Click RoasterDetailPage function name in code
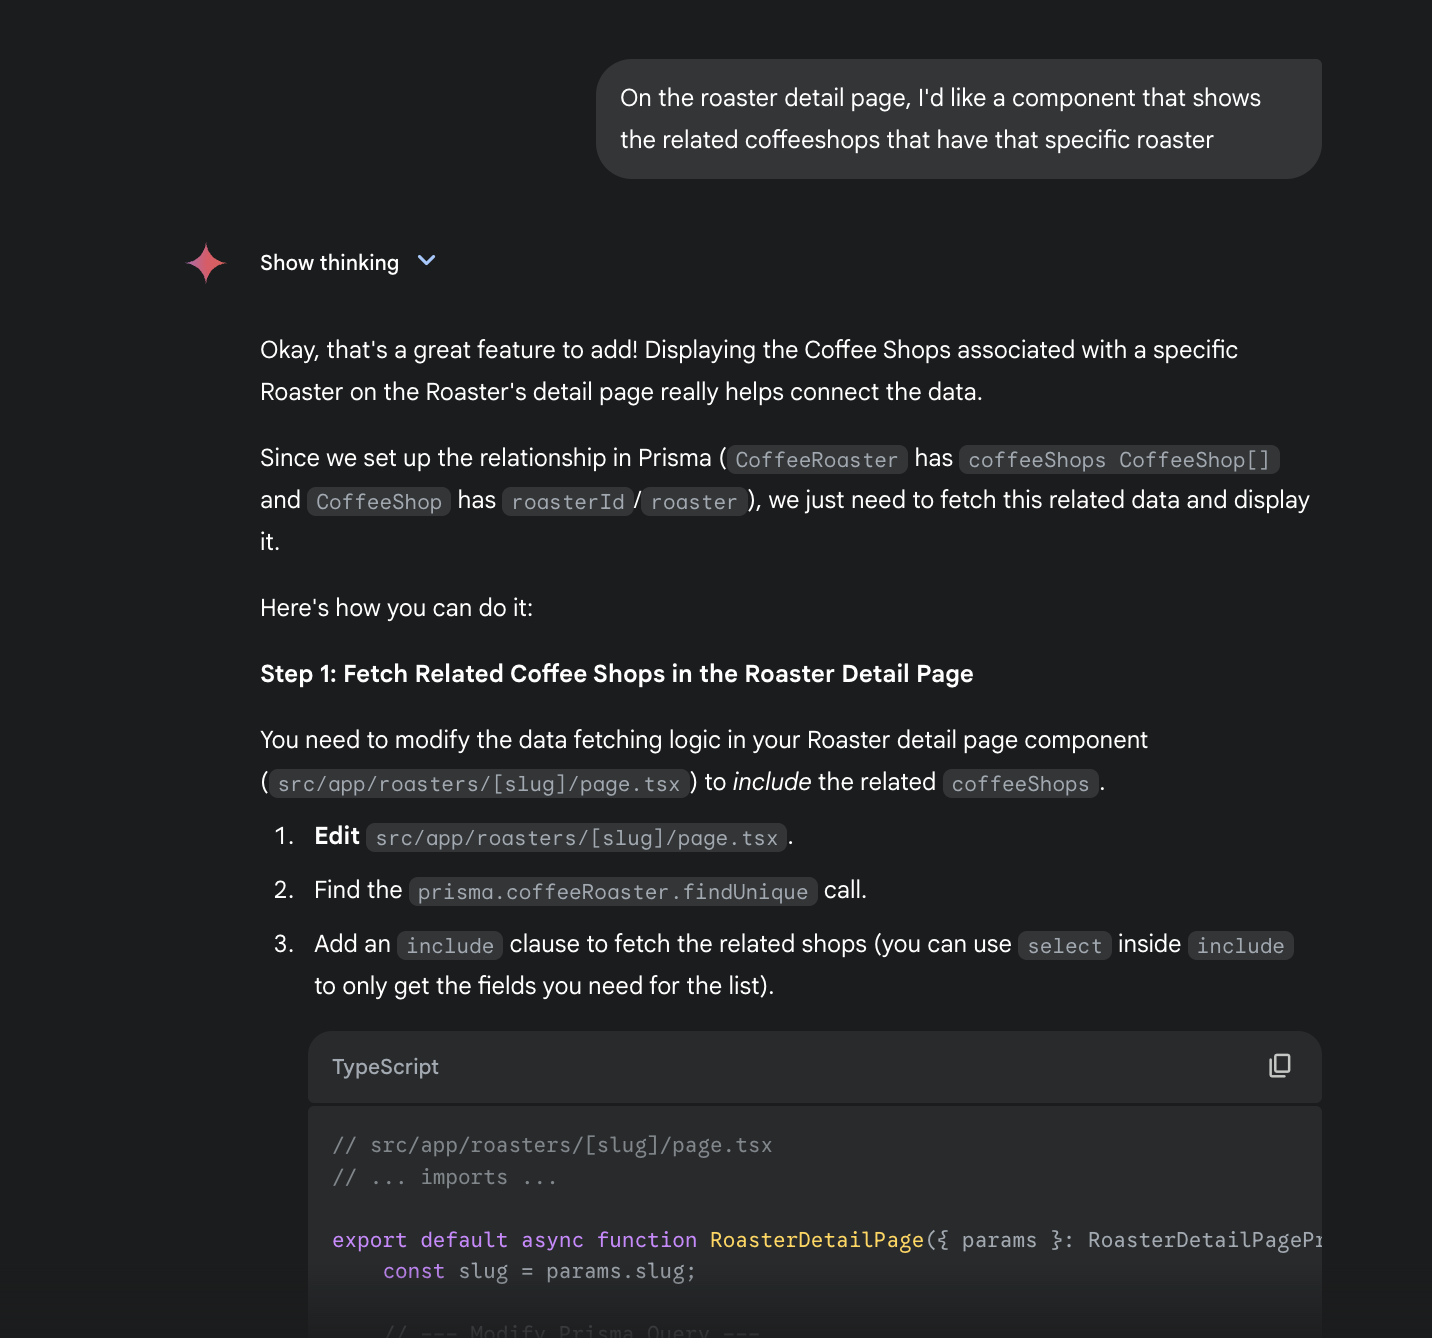This screenshot has height=1338, width=1432. point(817,1240)
